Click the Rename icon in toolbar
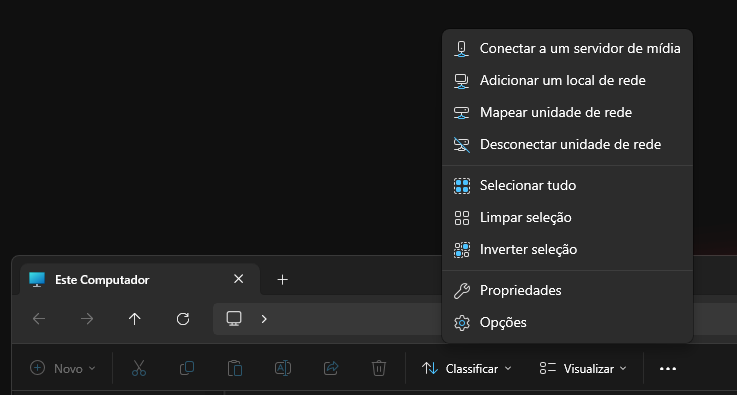 point(283,368)
